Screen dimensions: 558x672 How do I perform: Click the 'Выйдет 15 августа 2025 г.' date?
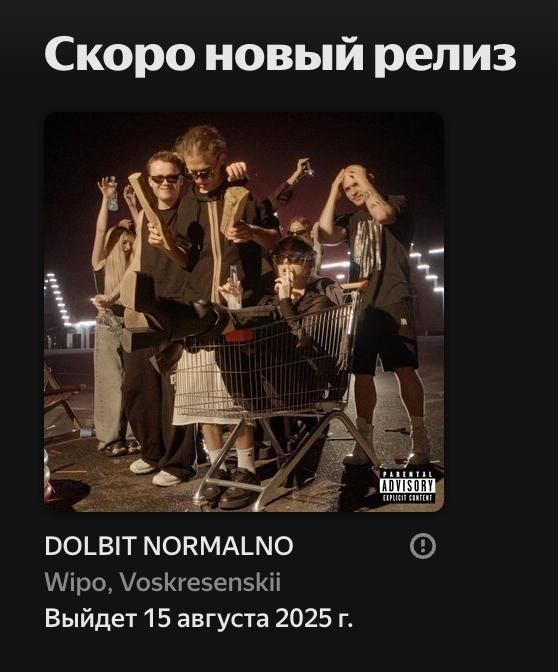198,618
